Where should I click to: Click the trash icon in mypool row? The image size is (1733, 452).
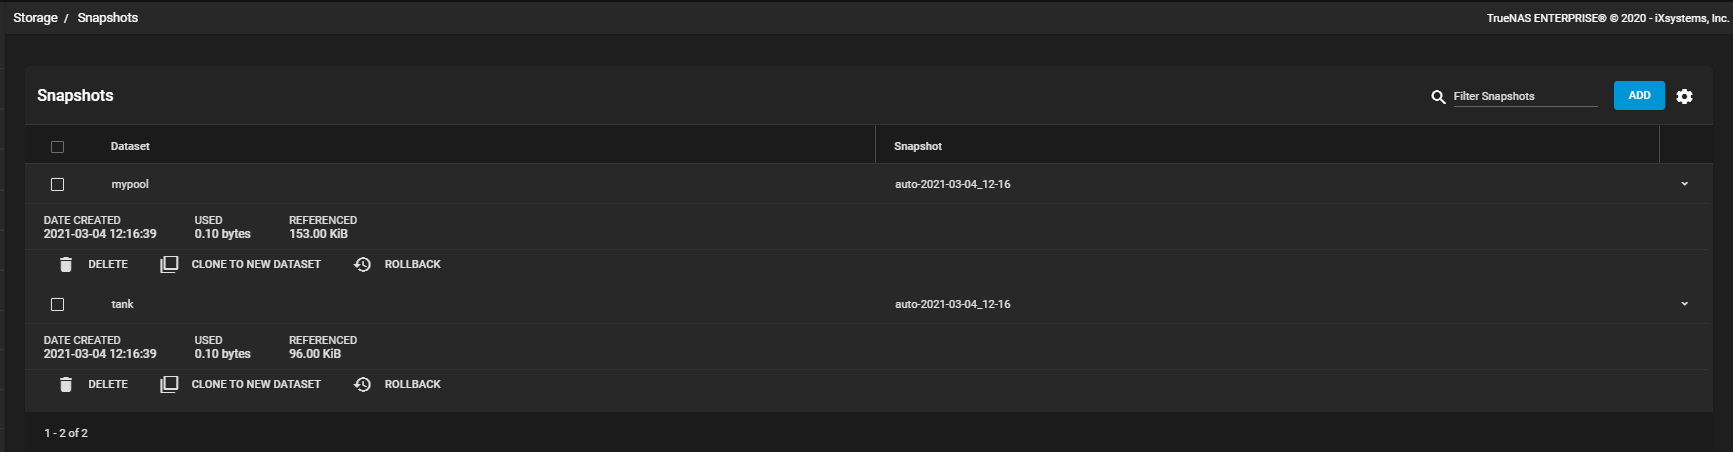66,264
